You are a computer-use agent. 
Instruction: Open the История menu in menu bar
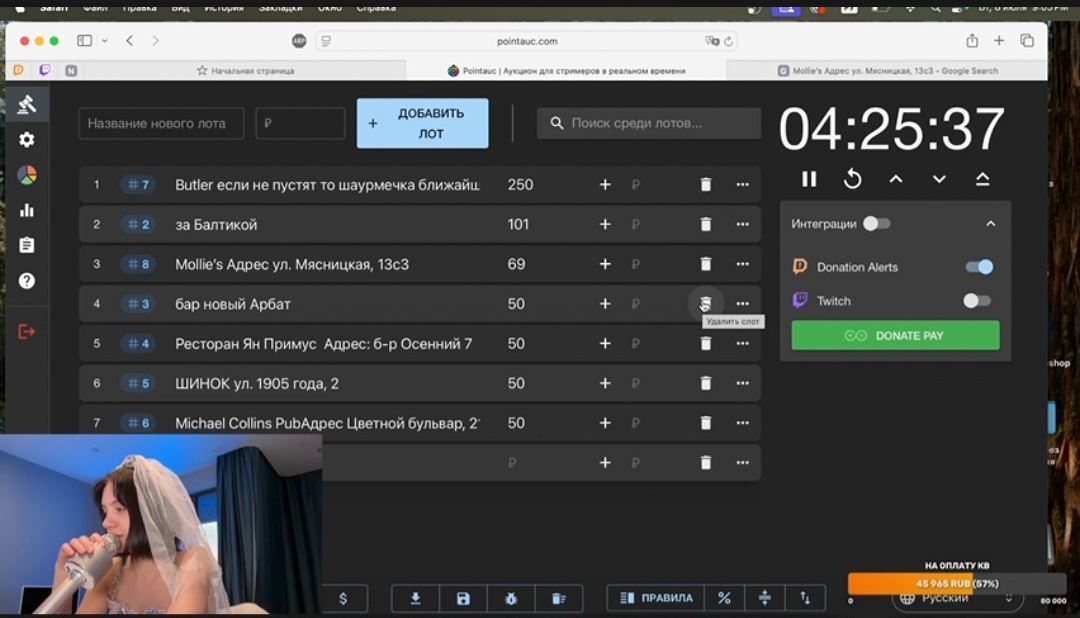pyautogui.click(x=224, y=8)
